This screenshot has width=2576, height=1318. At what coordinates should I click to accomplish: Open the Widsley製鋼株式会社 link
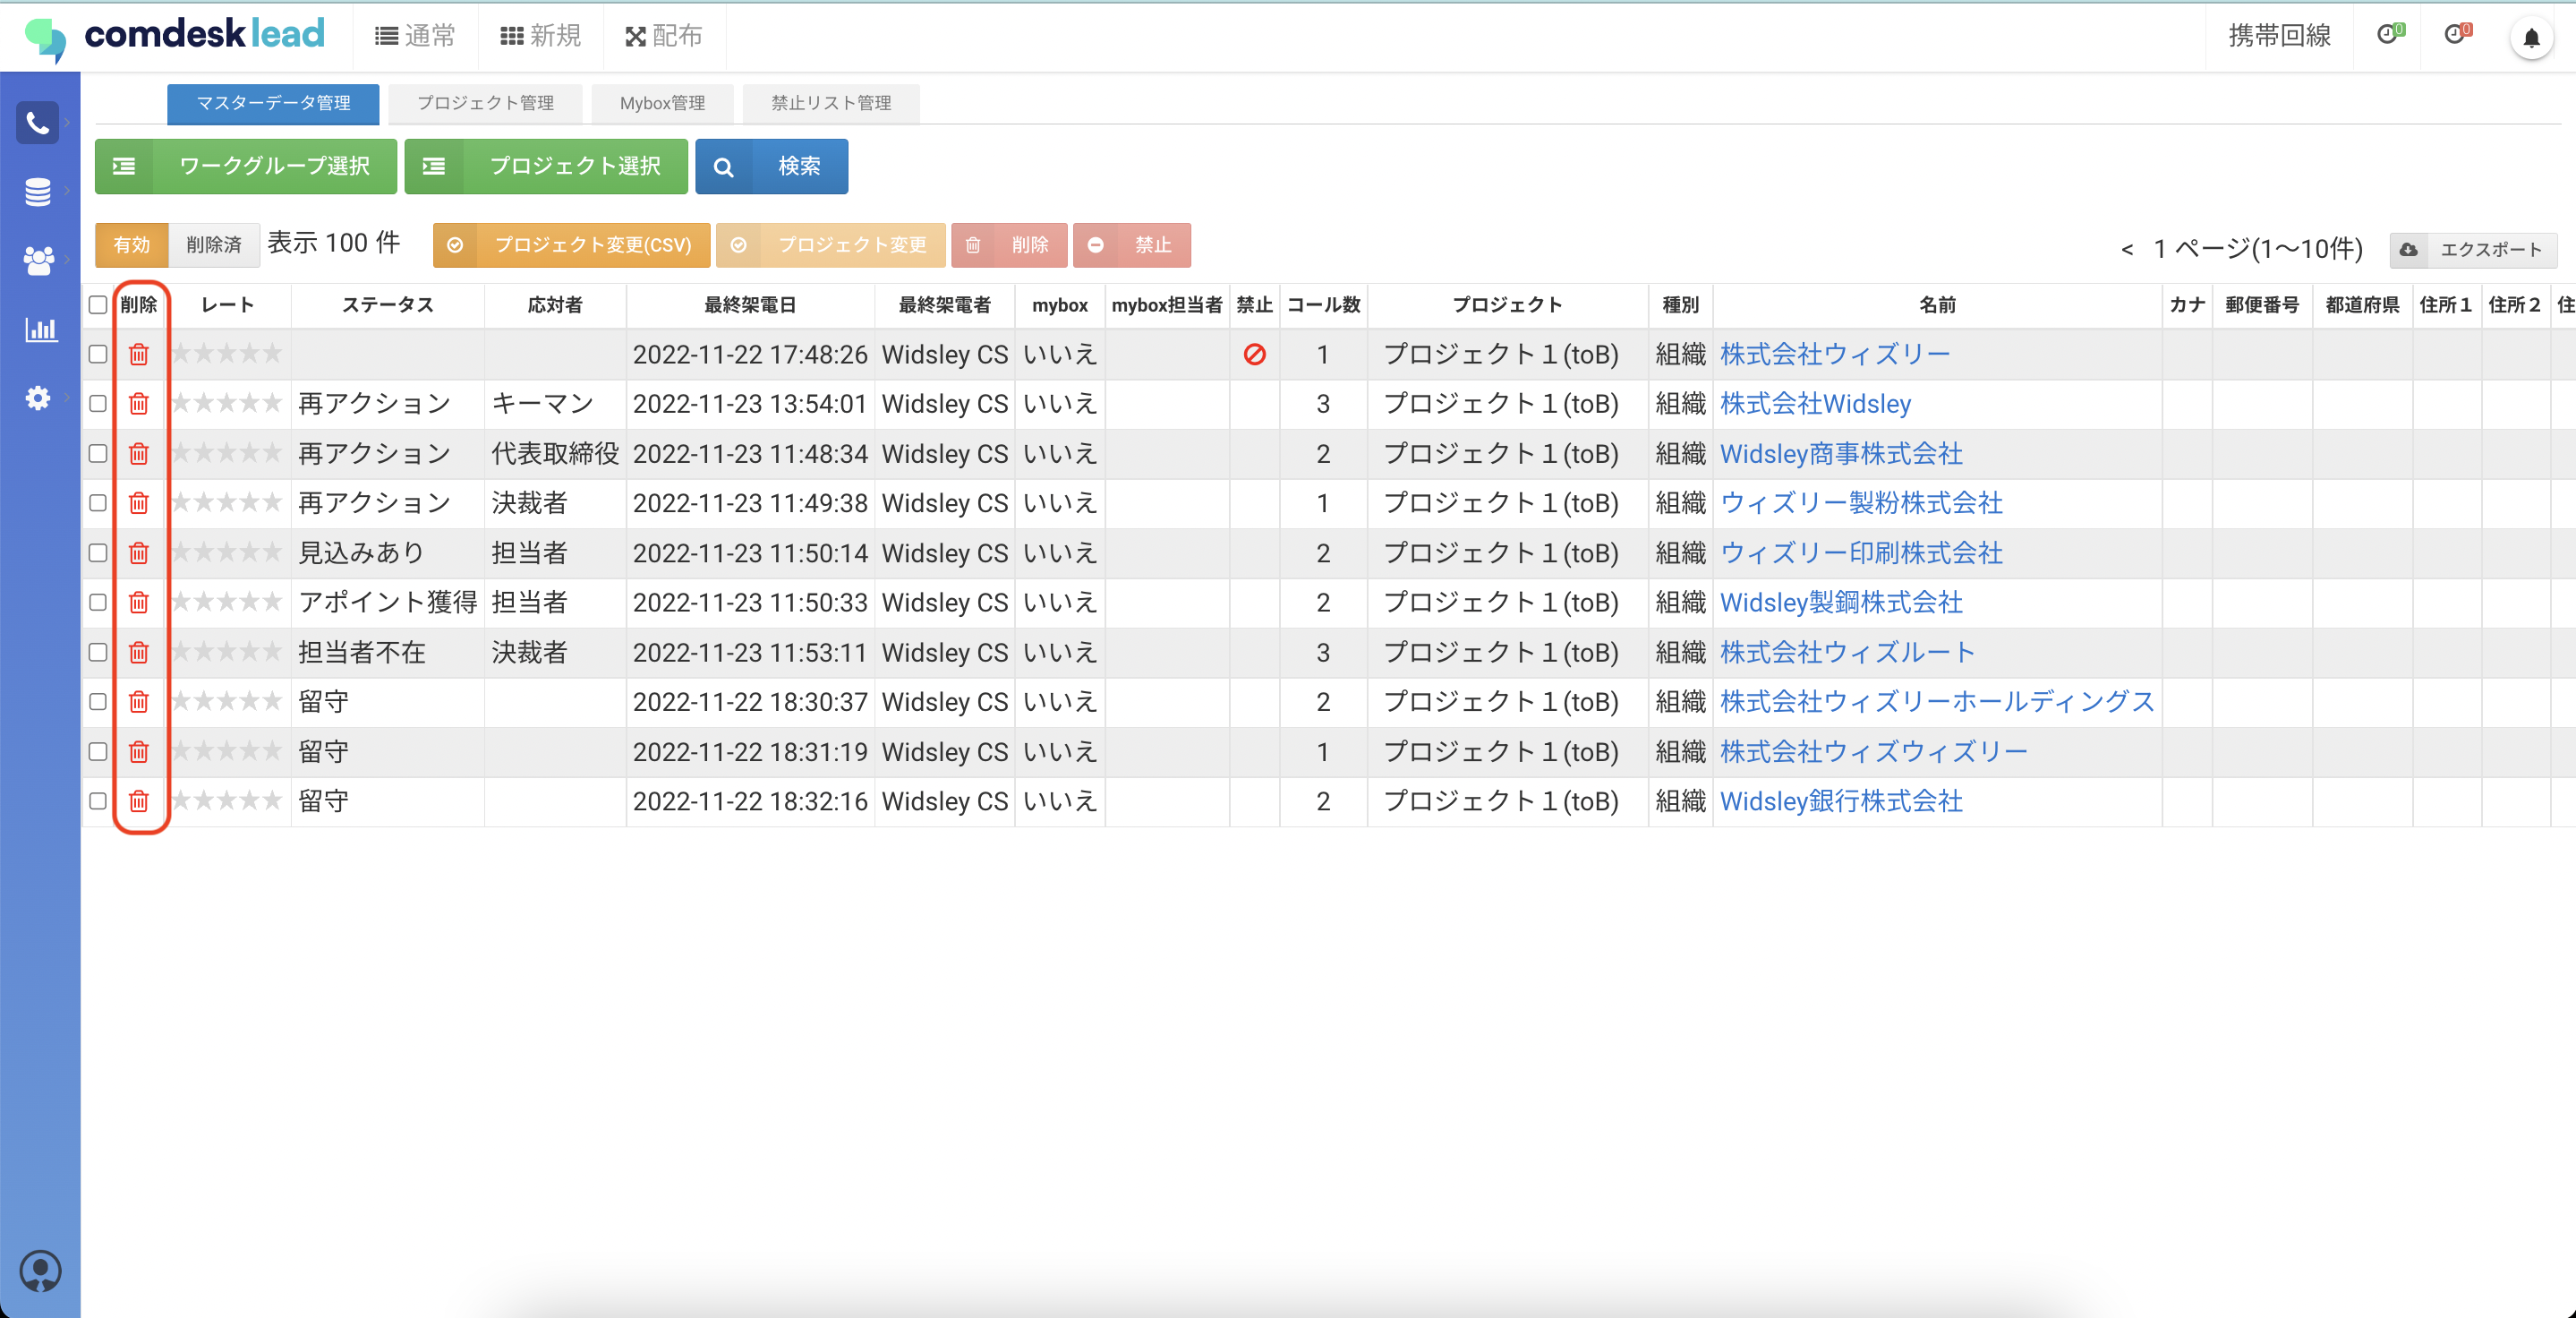click(1840, 603)
